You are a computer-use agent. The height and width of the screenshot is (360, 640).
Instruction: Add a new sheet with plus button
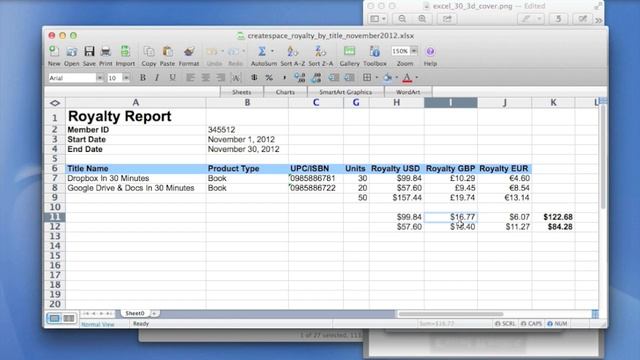click(155, 313)
